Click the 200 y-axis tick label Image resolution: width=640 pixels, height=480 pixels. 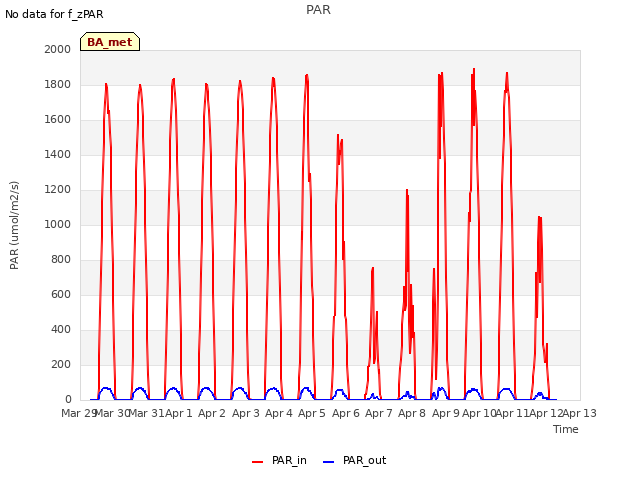61,364
